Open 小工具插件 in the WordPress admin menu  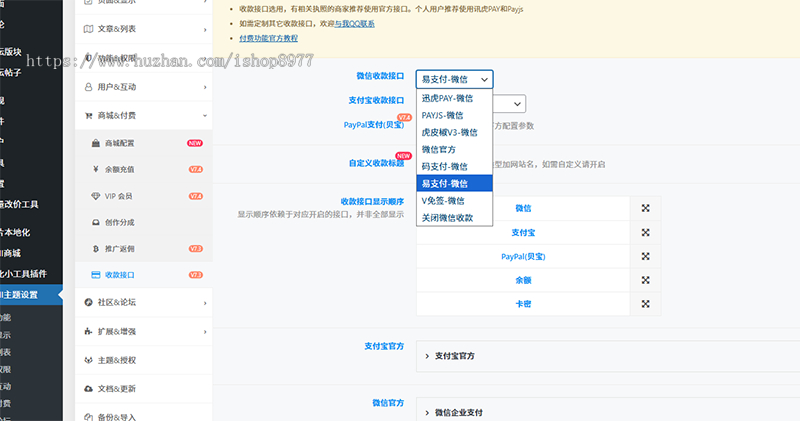(x=23, y=274)
